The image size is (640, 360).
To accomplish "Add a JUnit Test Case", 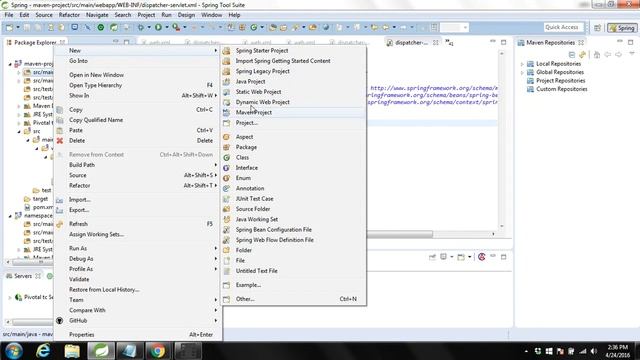I will (x=293, y=199).
